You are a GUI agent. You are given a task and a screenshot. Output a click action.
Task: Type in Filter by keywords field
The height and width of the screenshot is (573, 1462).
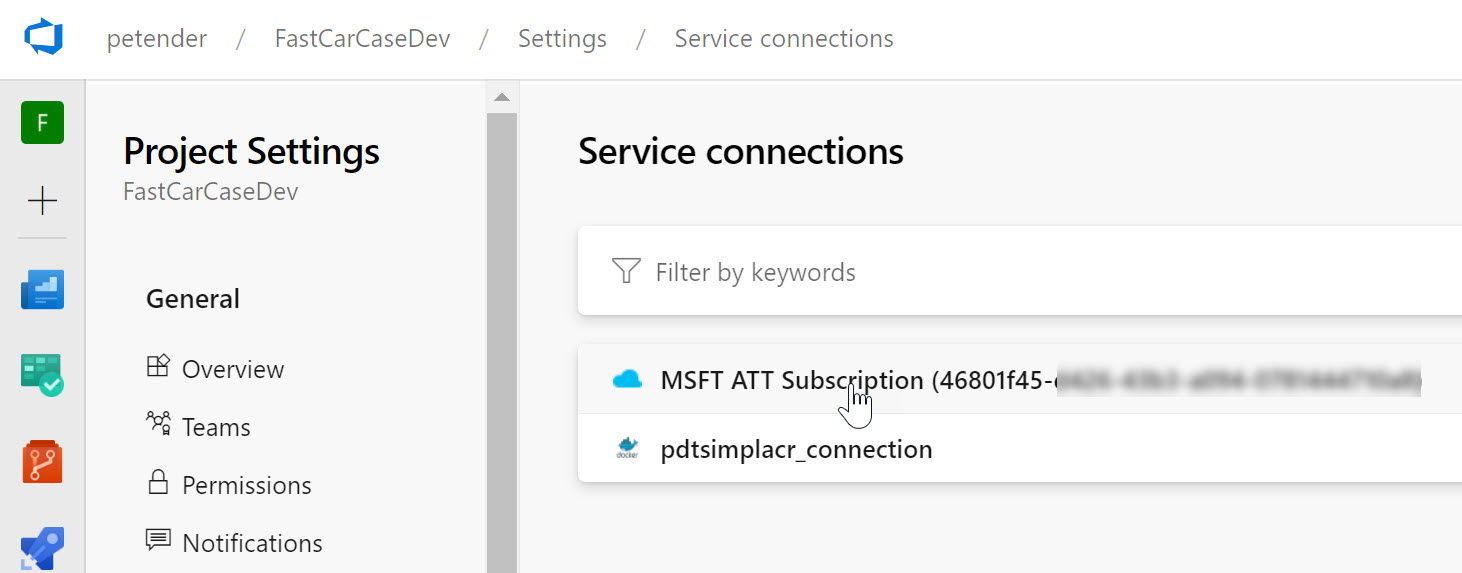click(x=900, y=272)
